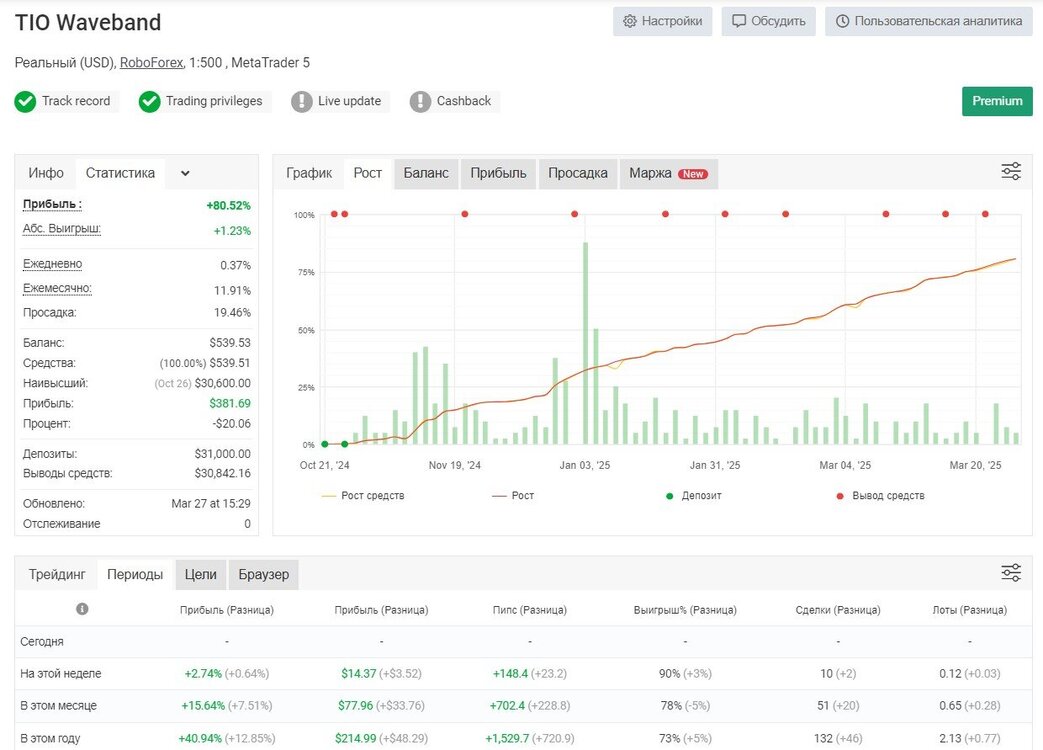Select the Статистика tab
Image resolution: width=1043 pixels, height=750 pixels.
(x=120, y=173)
